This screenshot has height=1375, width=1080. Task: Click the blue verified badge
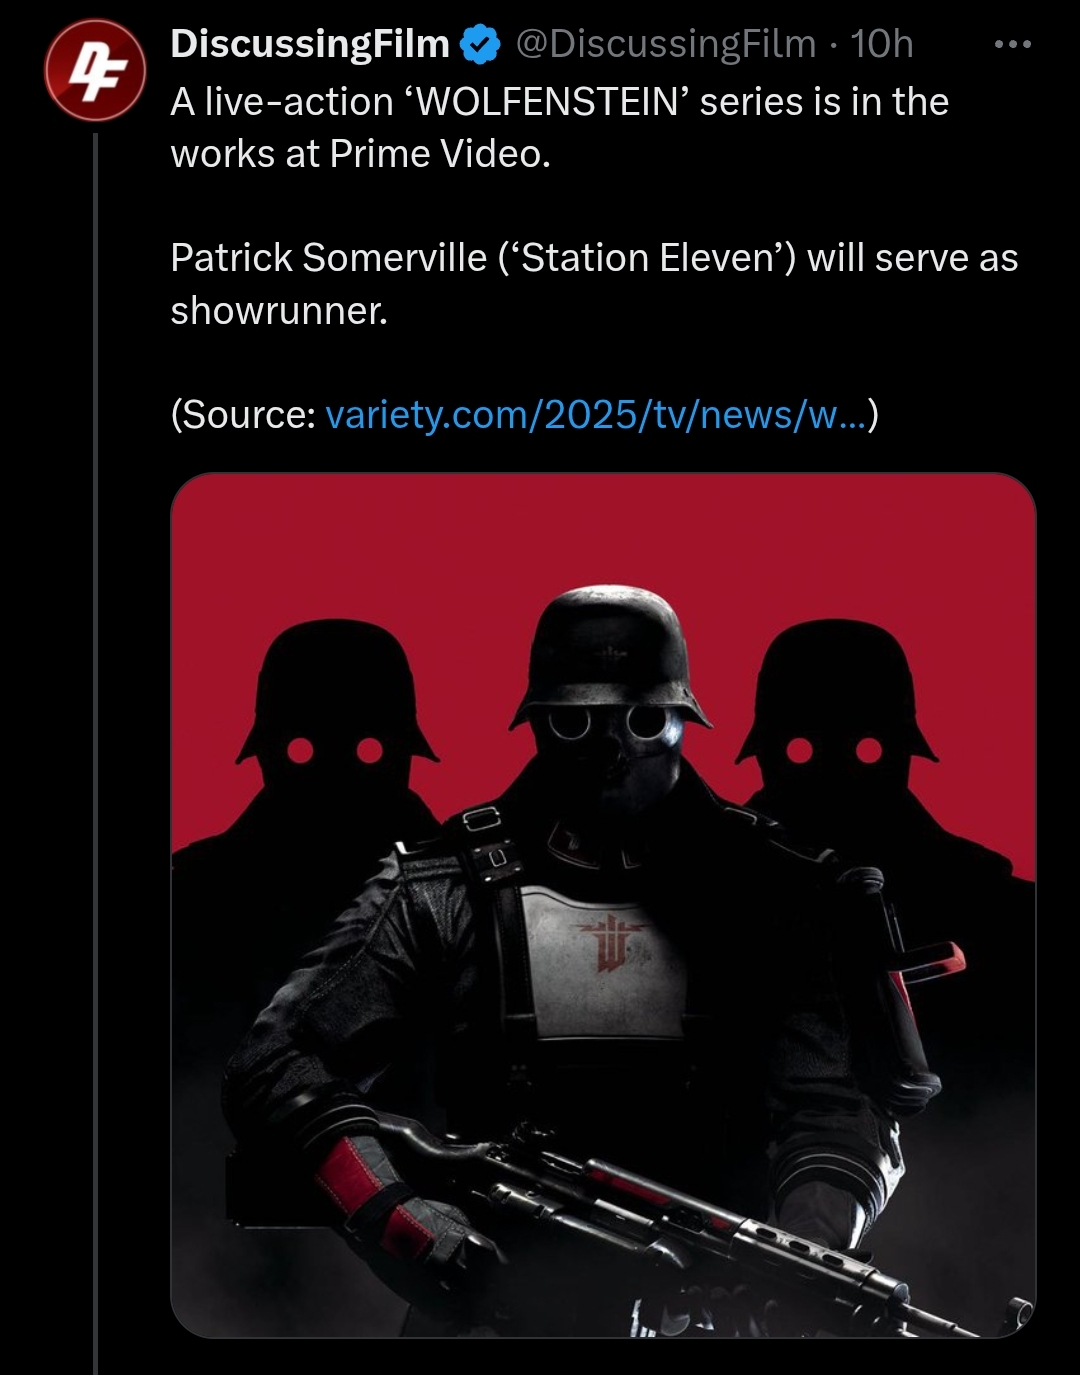[x=479, y=45]
